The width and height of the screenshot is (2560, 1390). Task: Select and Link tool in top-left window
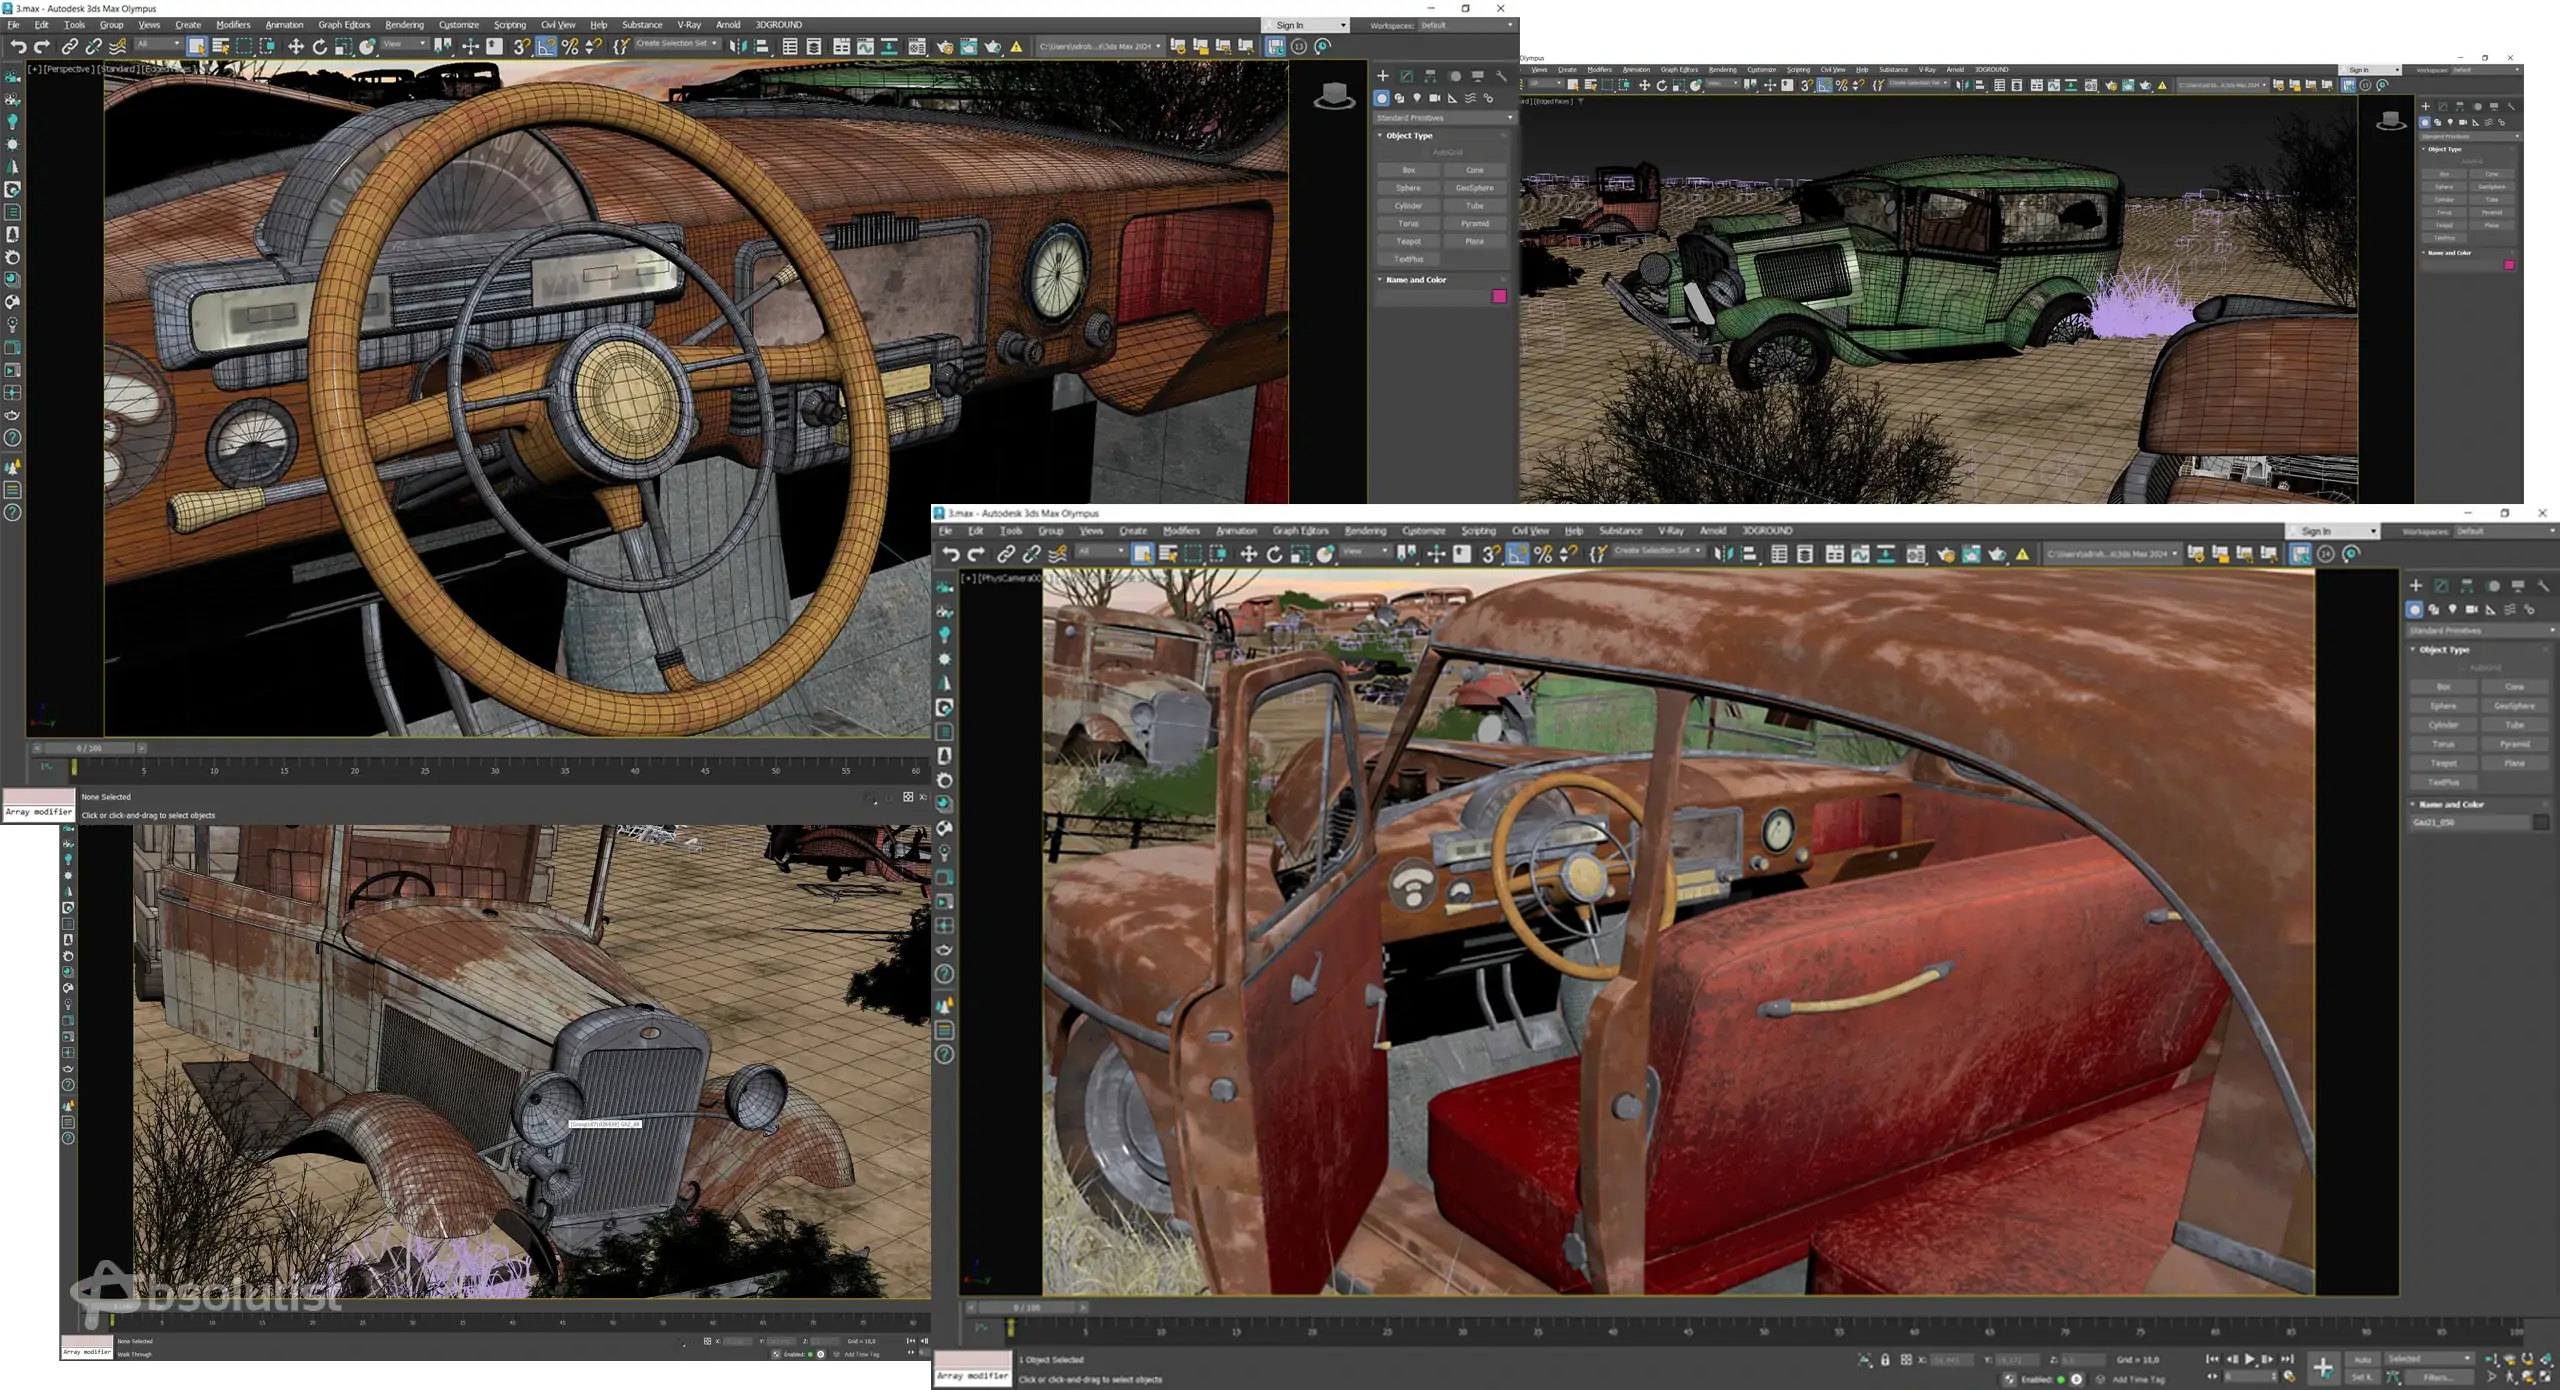click(69, 46)
